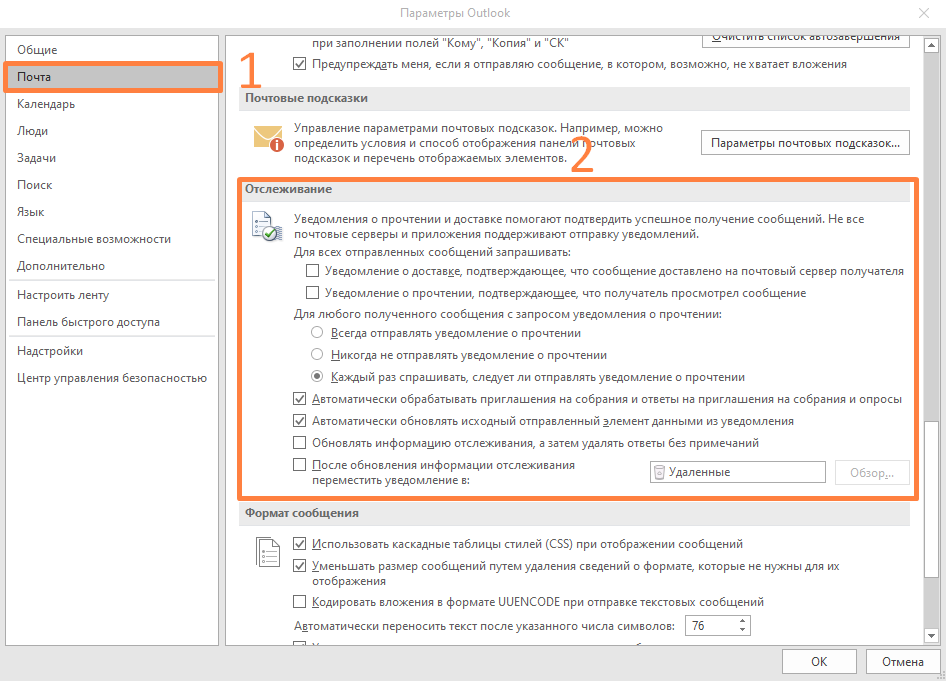
Task: Close the Параметры Outlook dialog
Action: click(924, 13)
